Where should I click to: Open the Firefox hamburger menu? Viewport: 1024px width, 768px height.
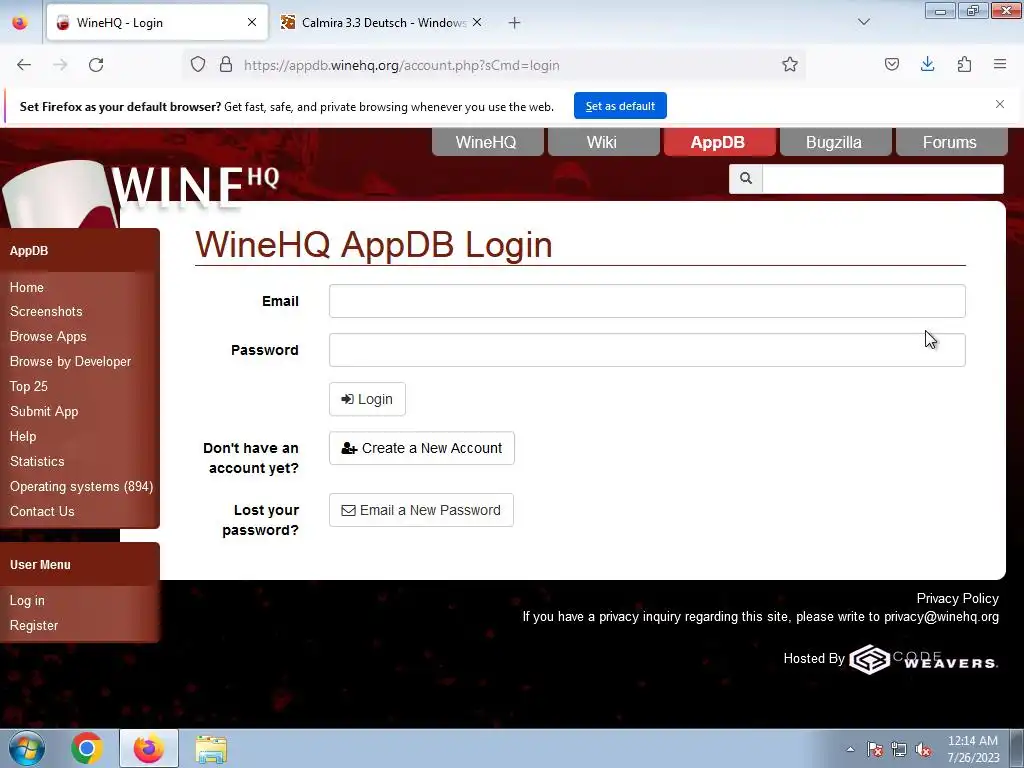coord(1000,65)
